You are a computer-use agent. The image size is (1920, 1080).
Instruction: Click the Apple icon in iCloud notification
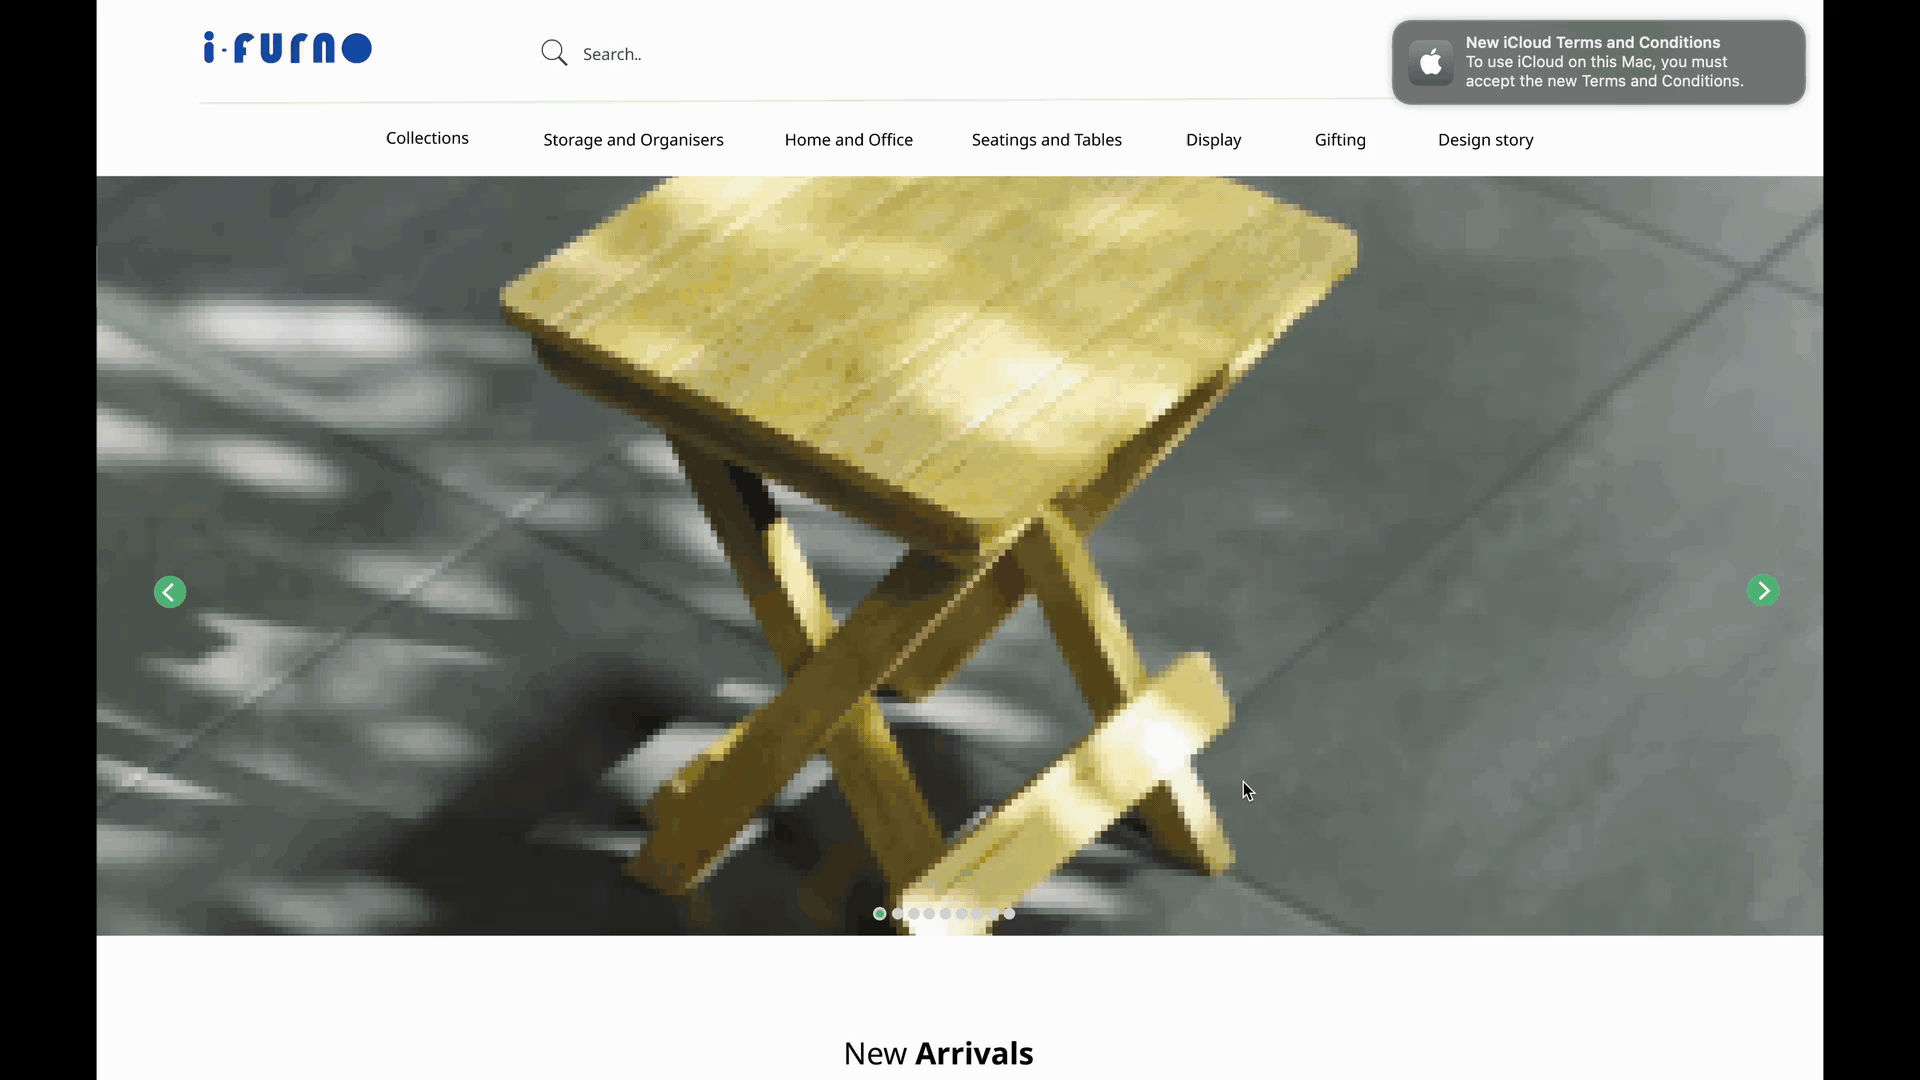coord(1431,62)
